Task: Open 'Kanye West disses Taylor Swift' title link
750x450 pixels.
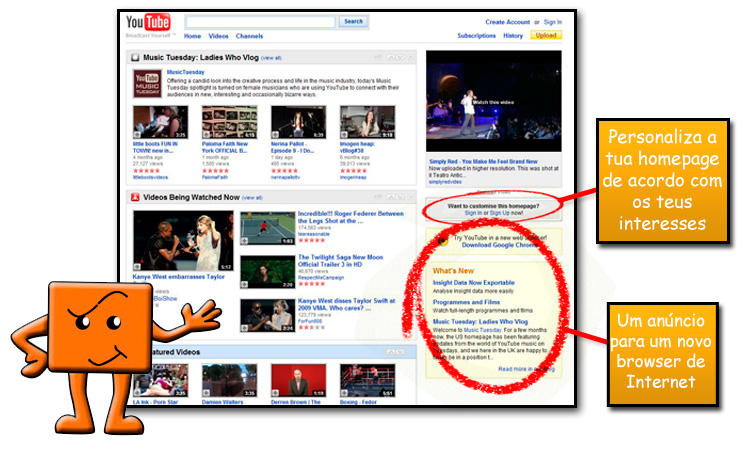Action: point(346,304)
